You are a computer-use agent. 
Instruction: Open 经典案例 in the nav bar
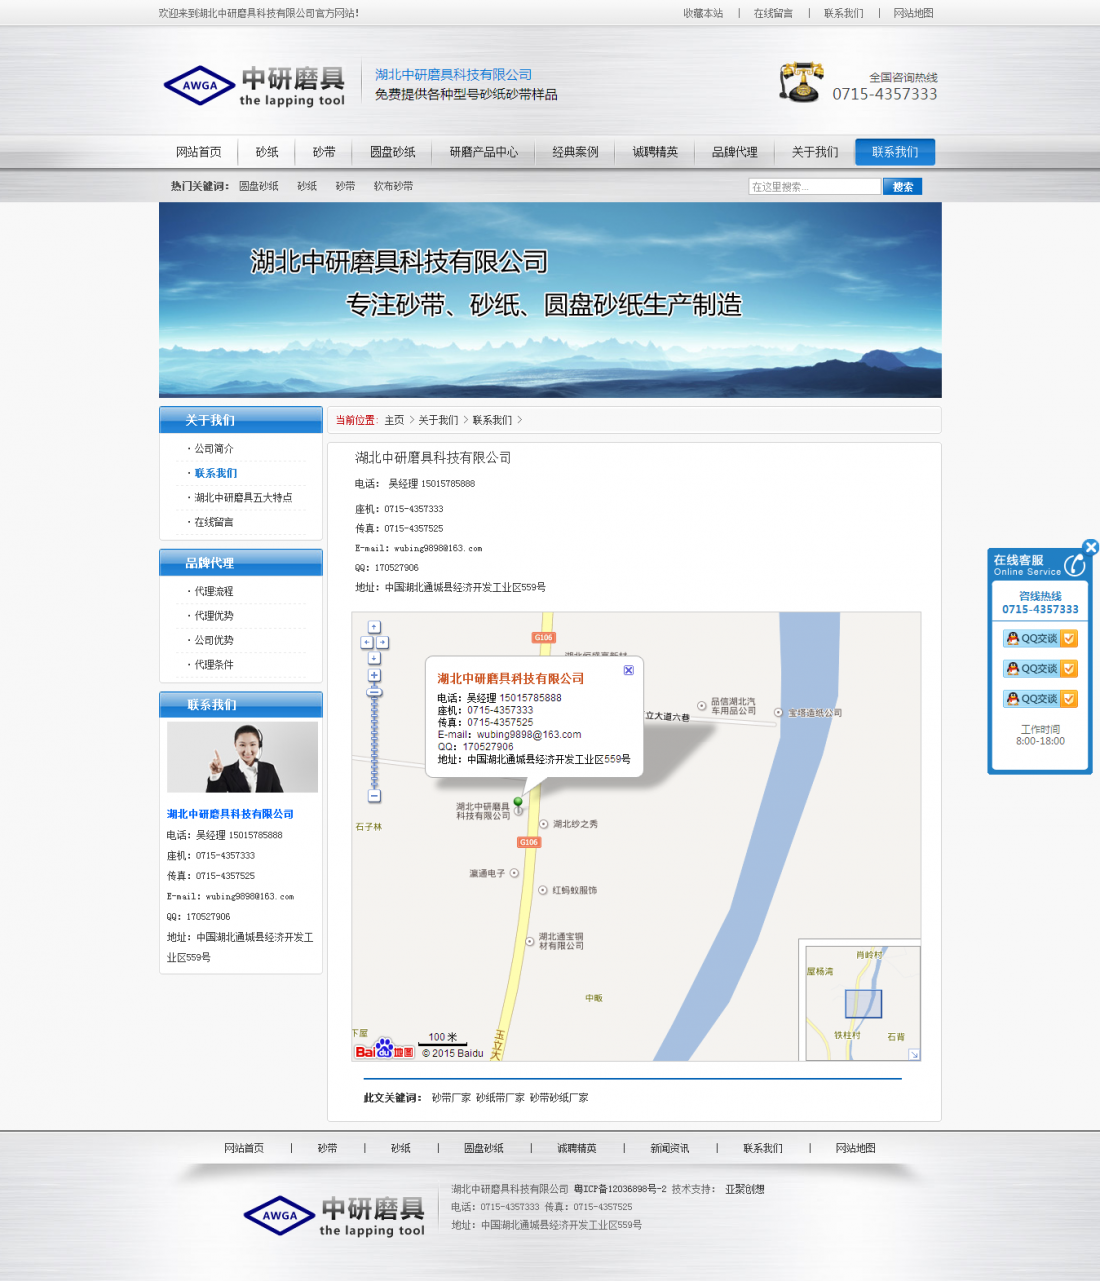[575, 152]
